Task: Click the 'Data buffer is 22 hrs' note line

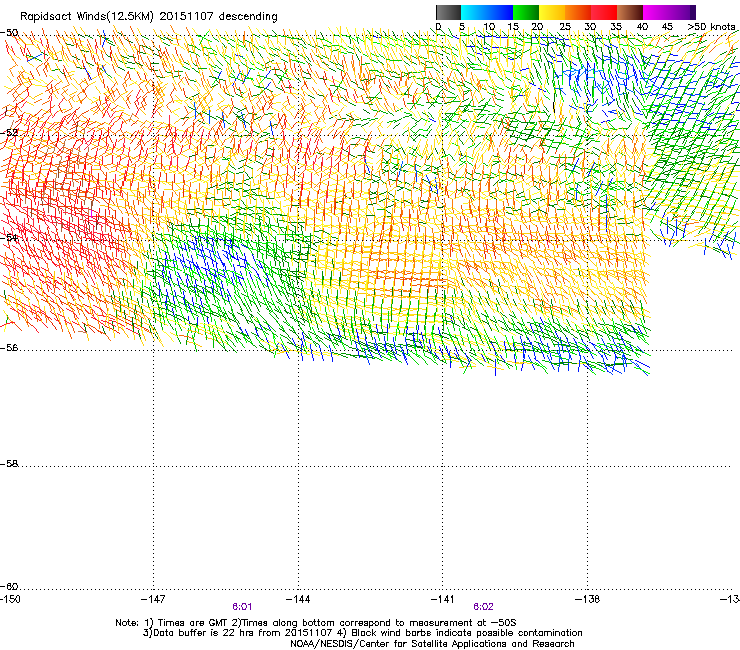Action: click(362, 633)
